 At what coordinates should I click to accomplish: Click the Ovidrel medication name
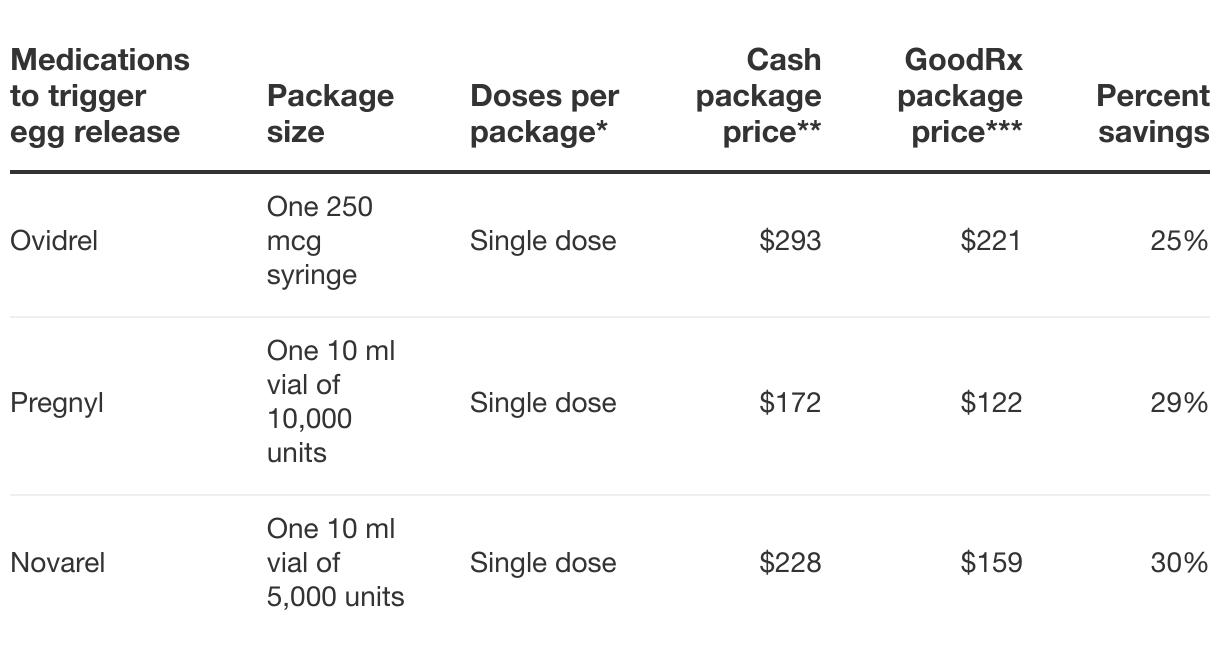point(54,241)
